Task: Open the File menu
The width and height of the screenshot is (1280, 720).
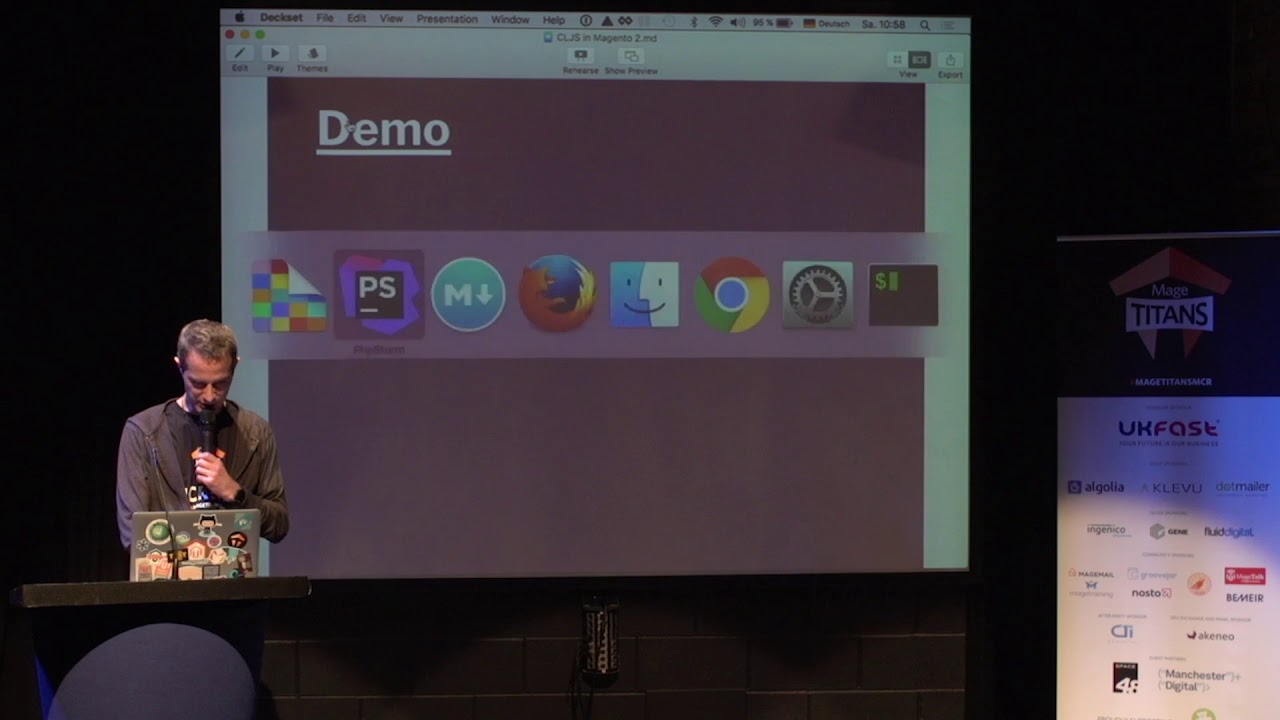Action: (325, 19)
